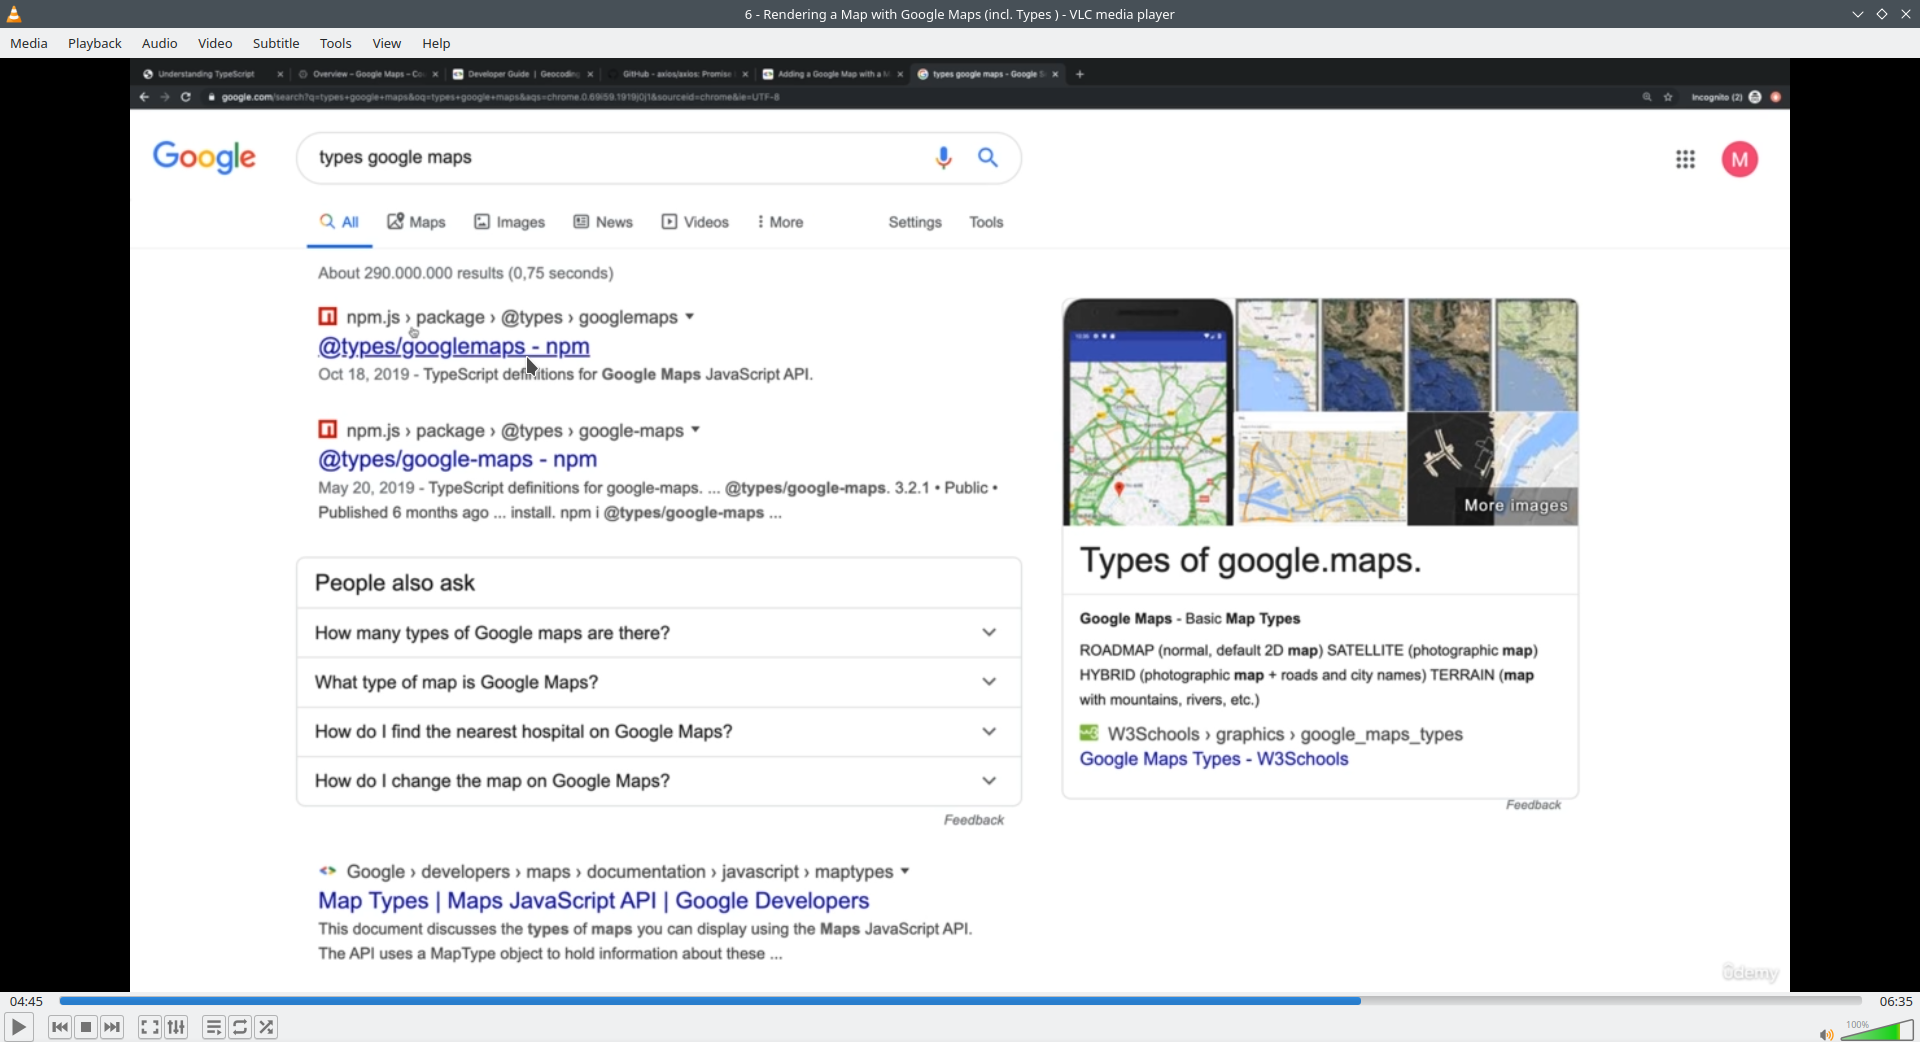Open the Help menu
The width and height of the screenshot is (1920, 1042).
pos(437,43)
